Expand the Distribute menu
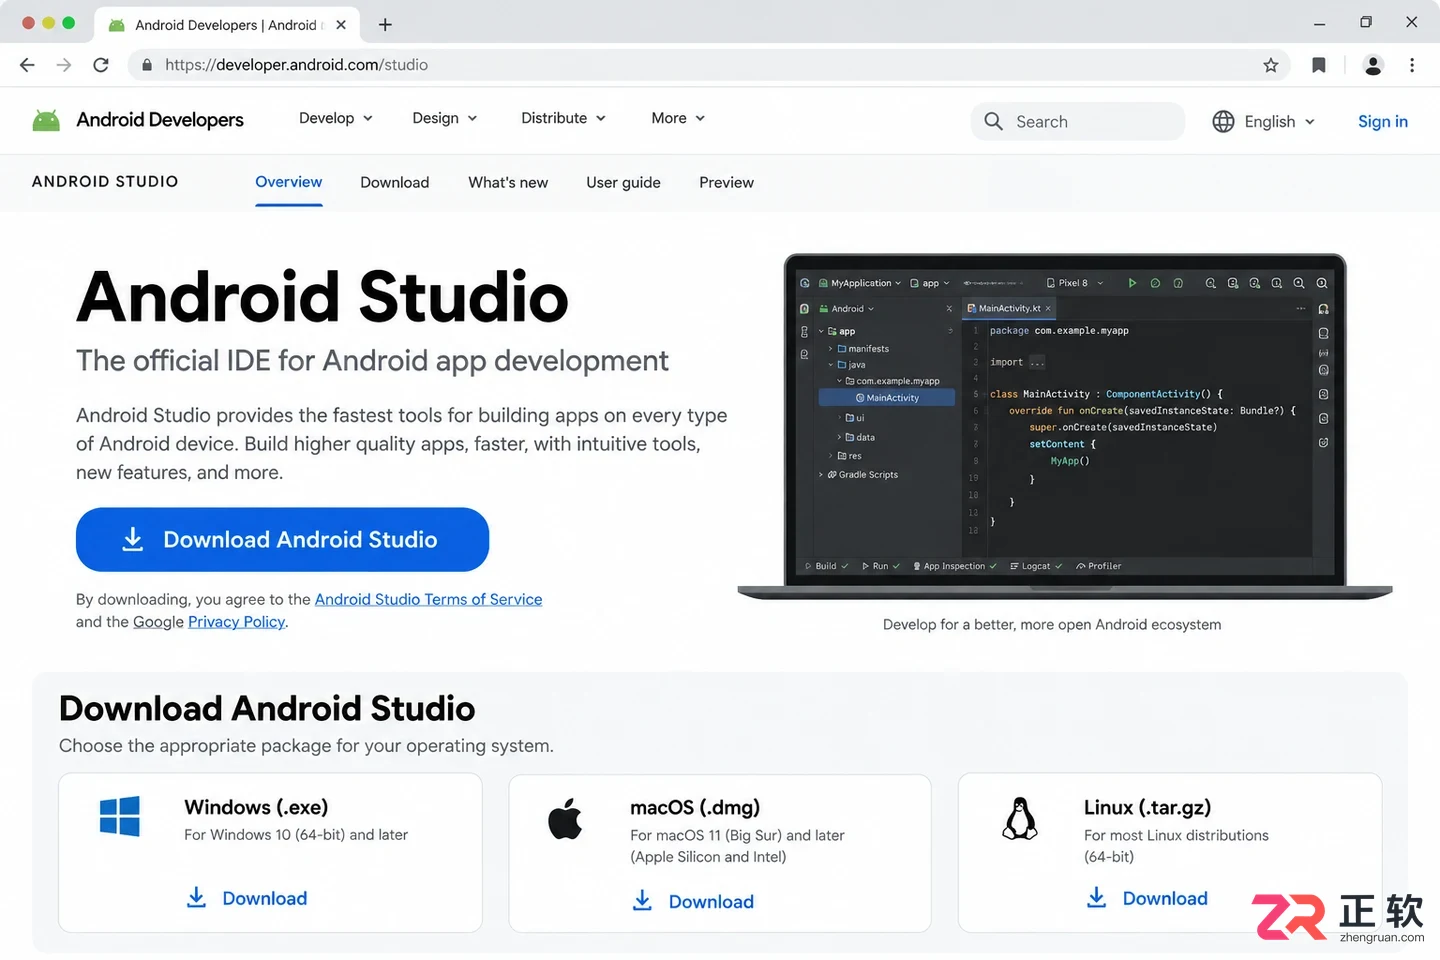Screen dimensions: 1440x960 click(x=564, y=118)
